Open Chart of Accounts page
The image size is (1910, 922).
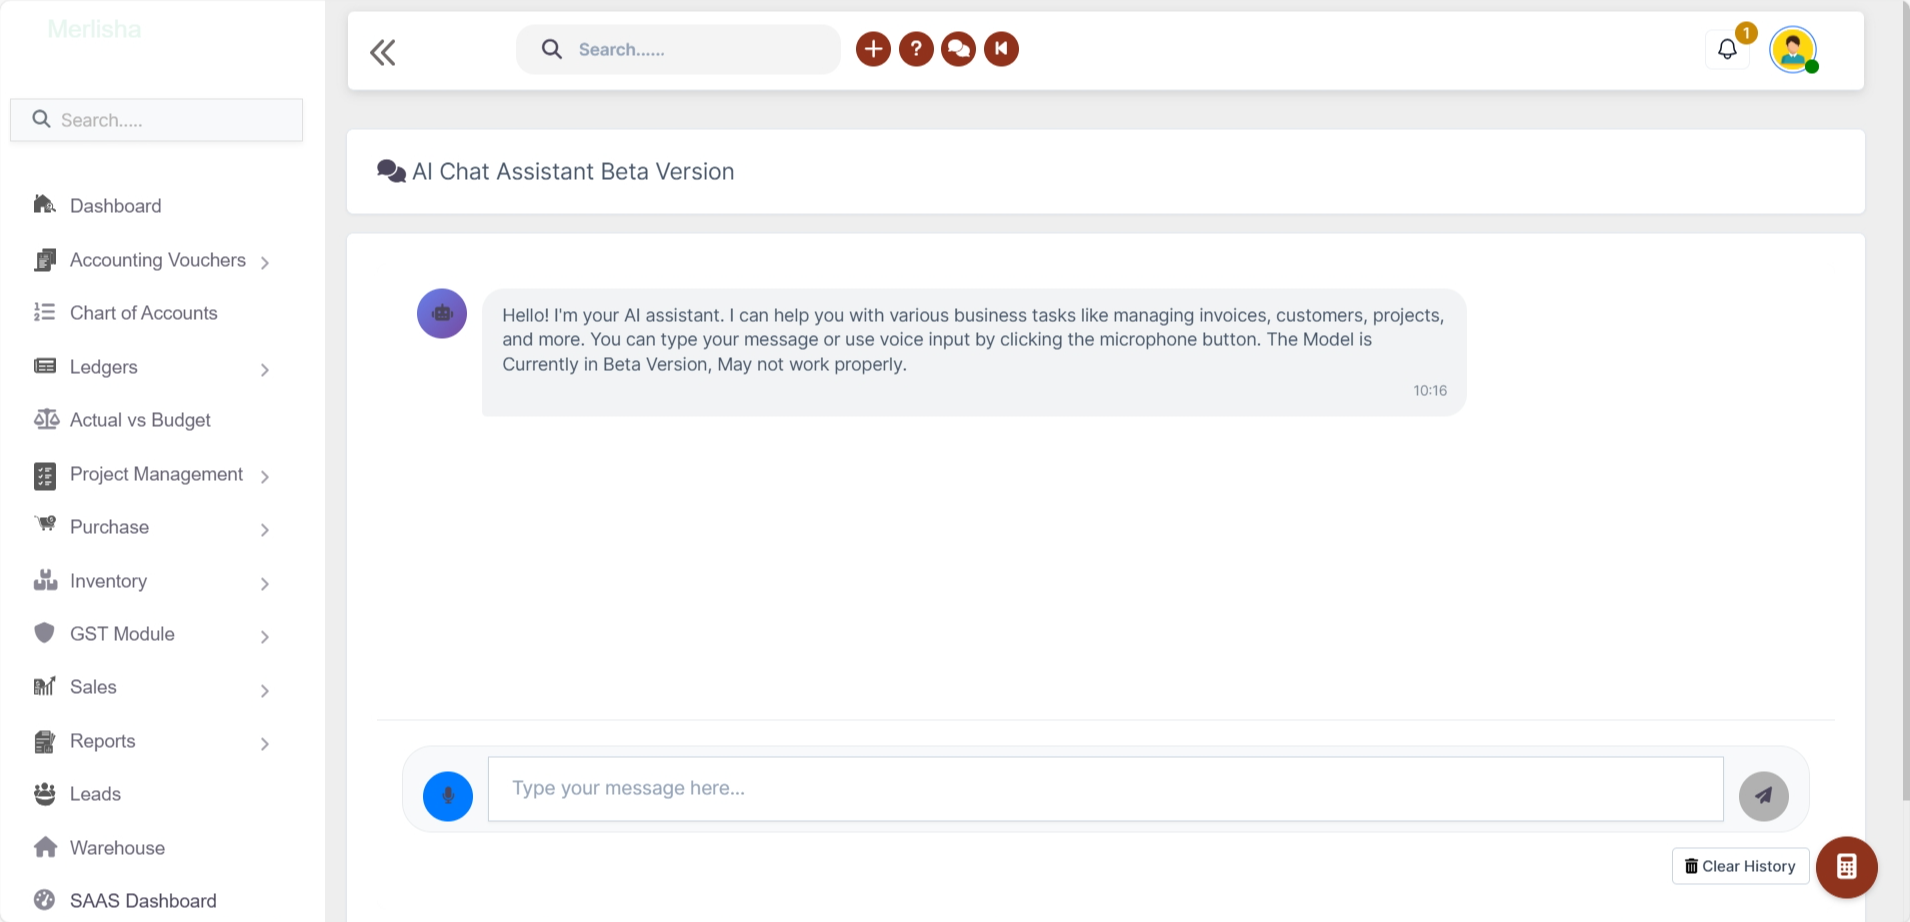[143, 313]
